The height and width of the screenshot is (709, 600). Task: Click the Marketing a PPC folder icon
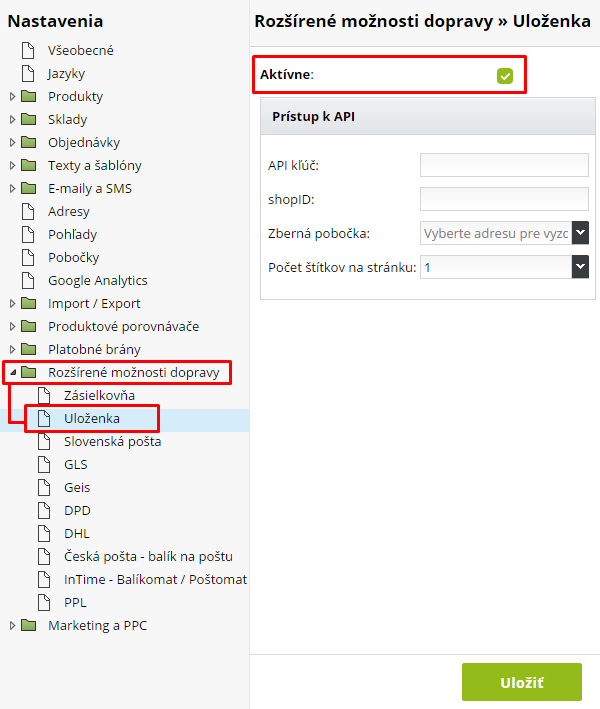pyautogui.click(x=29, y=625)
